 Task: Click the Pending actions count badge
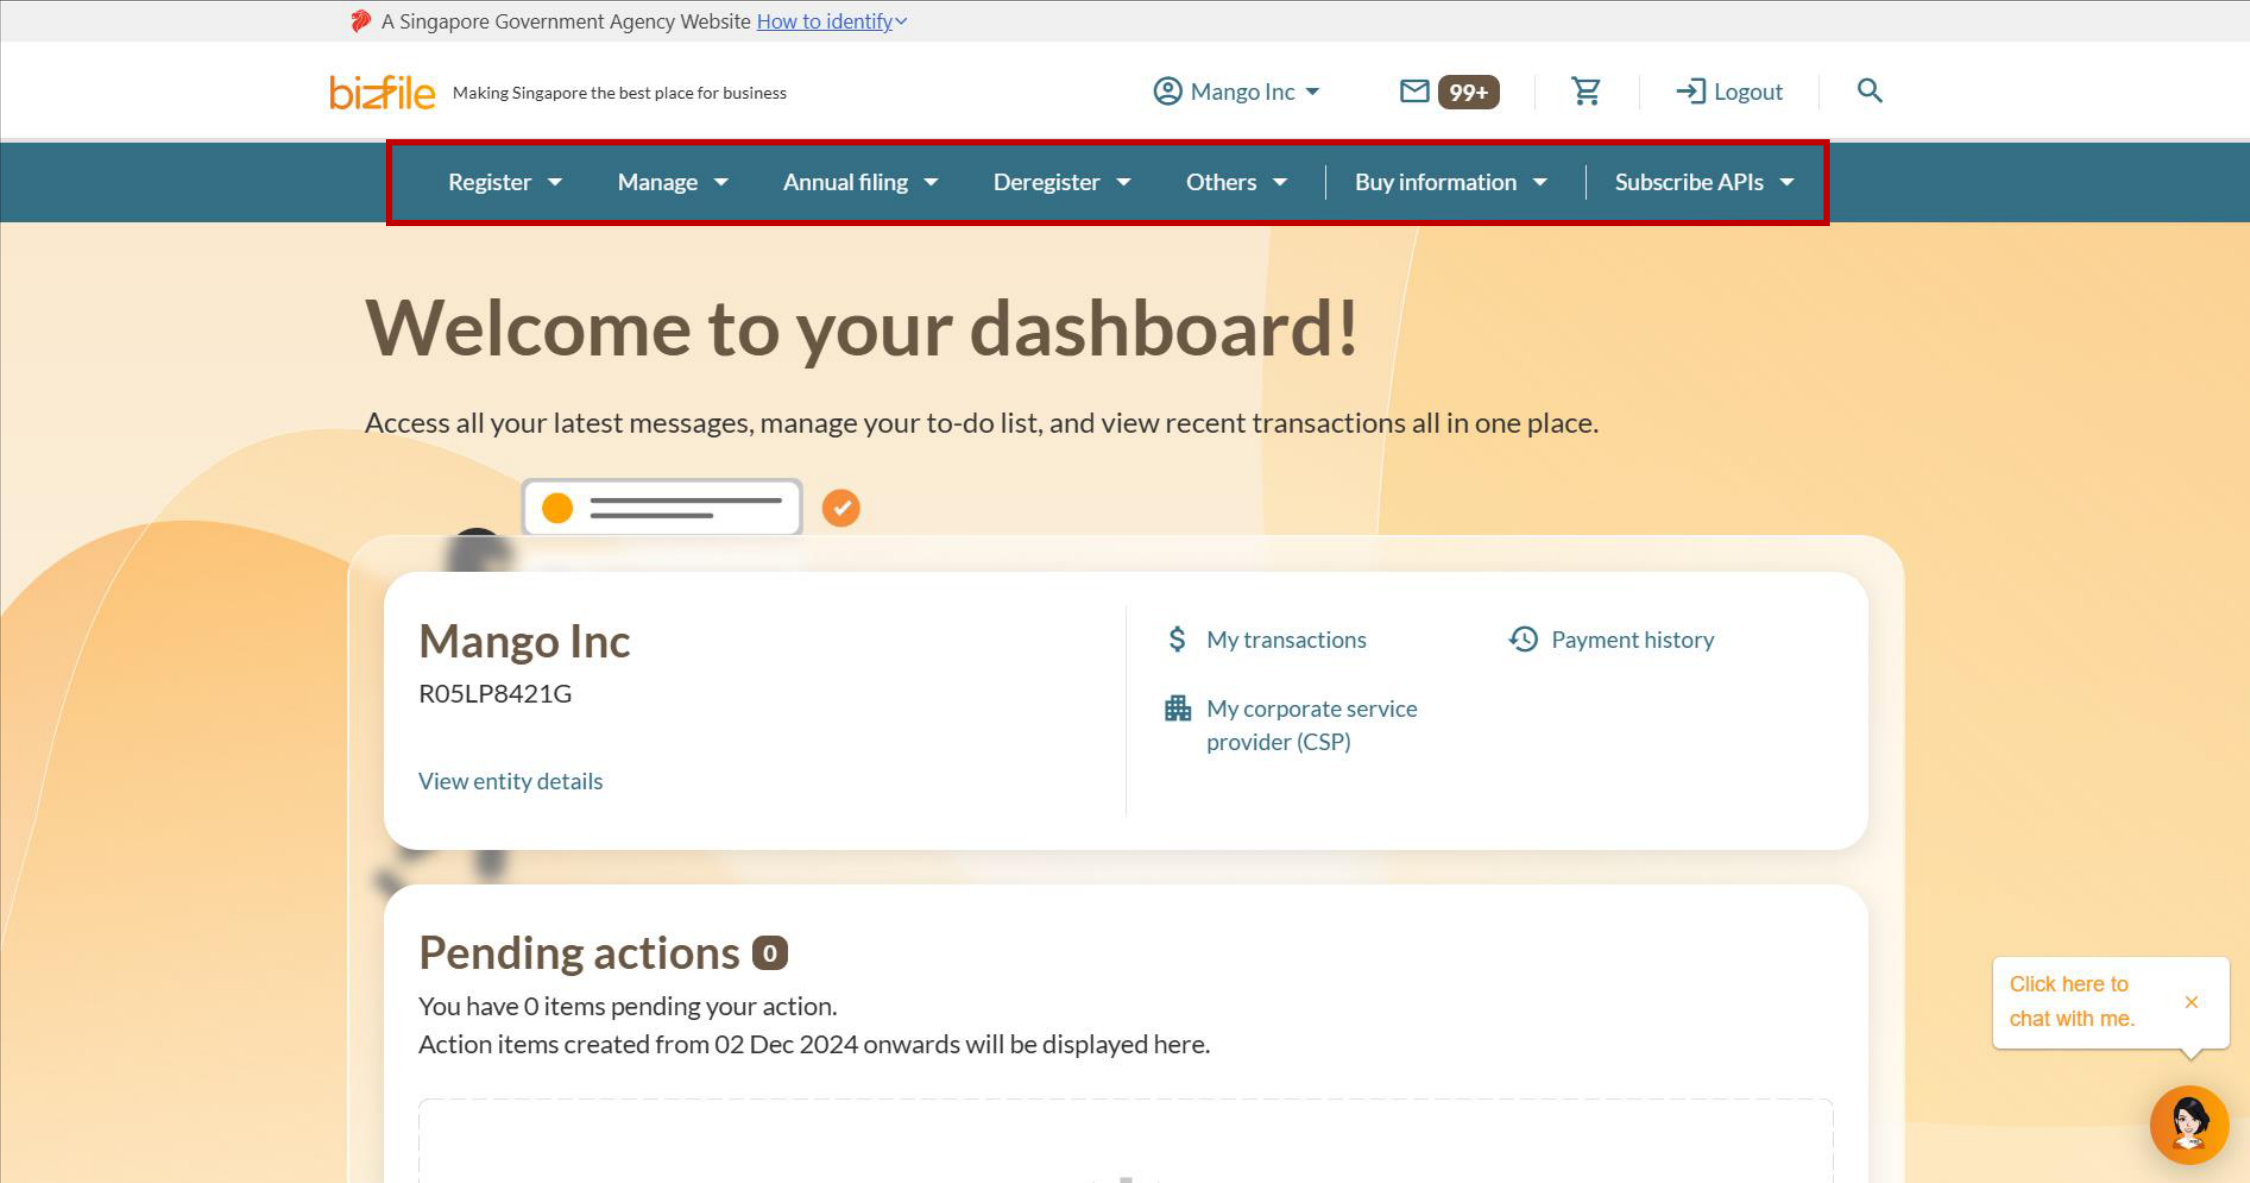[x=769, y=953]
